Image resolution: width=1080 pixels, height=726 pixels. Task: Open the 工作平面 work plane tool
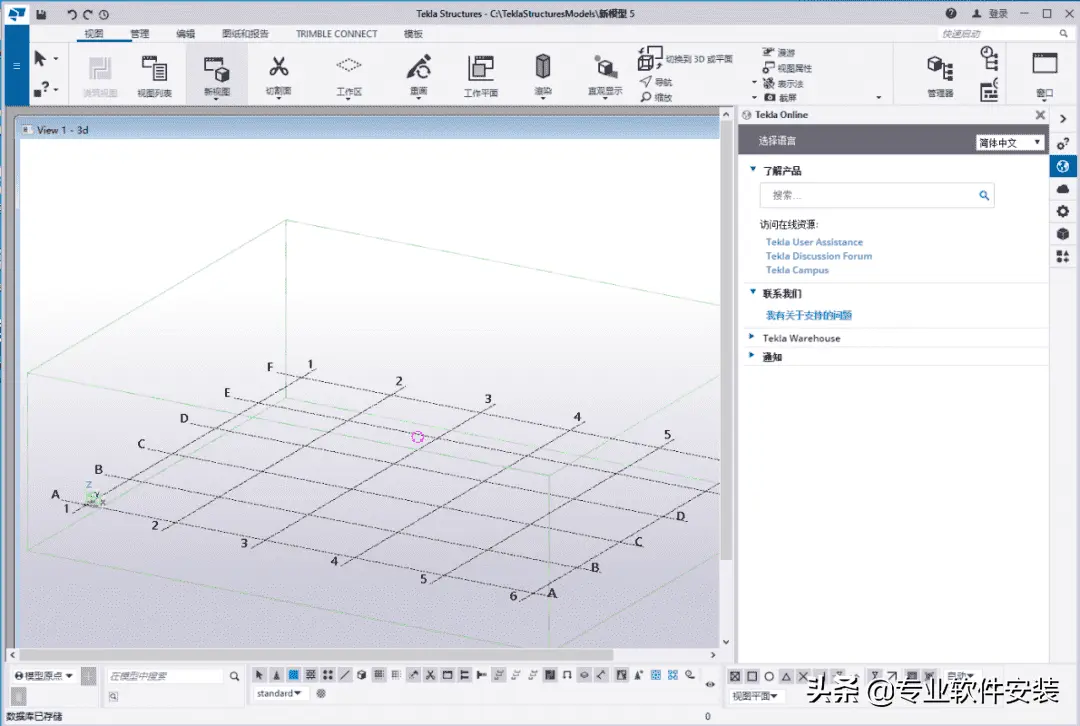tap(481, 75)
